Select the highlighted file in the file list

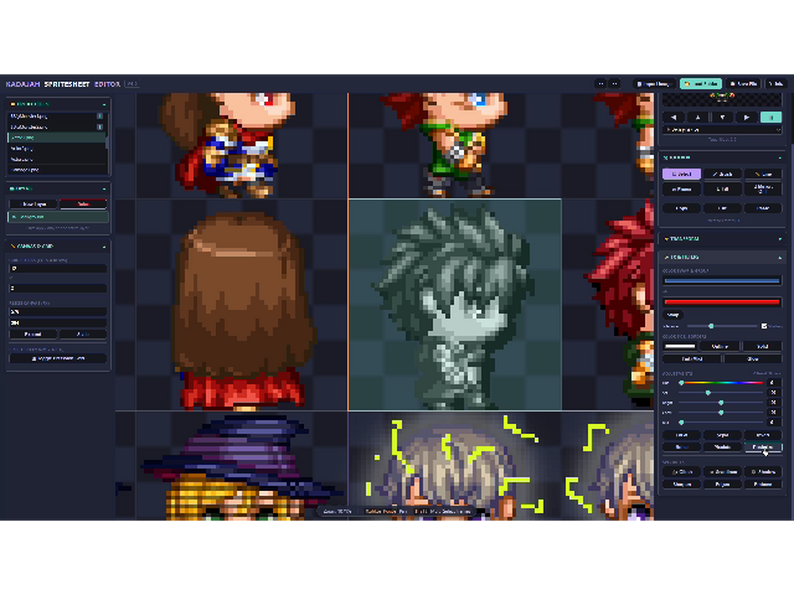pos(56,137)
